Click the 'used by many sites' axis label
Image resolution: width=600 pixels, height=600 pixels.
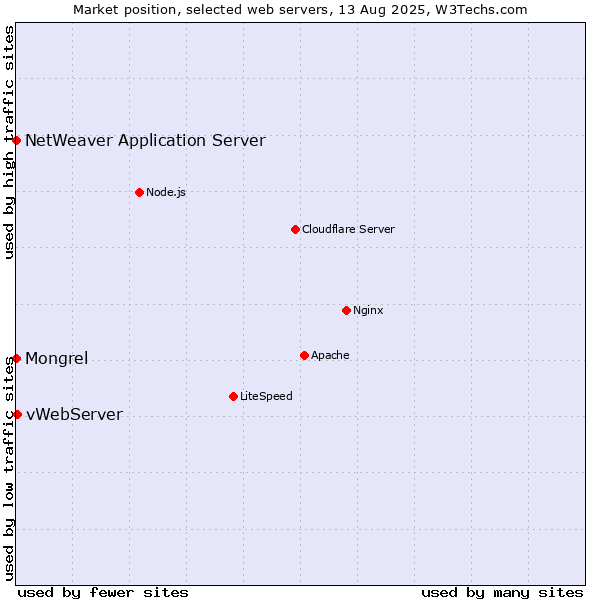click(x=502, y=593)
